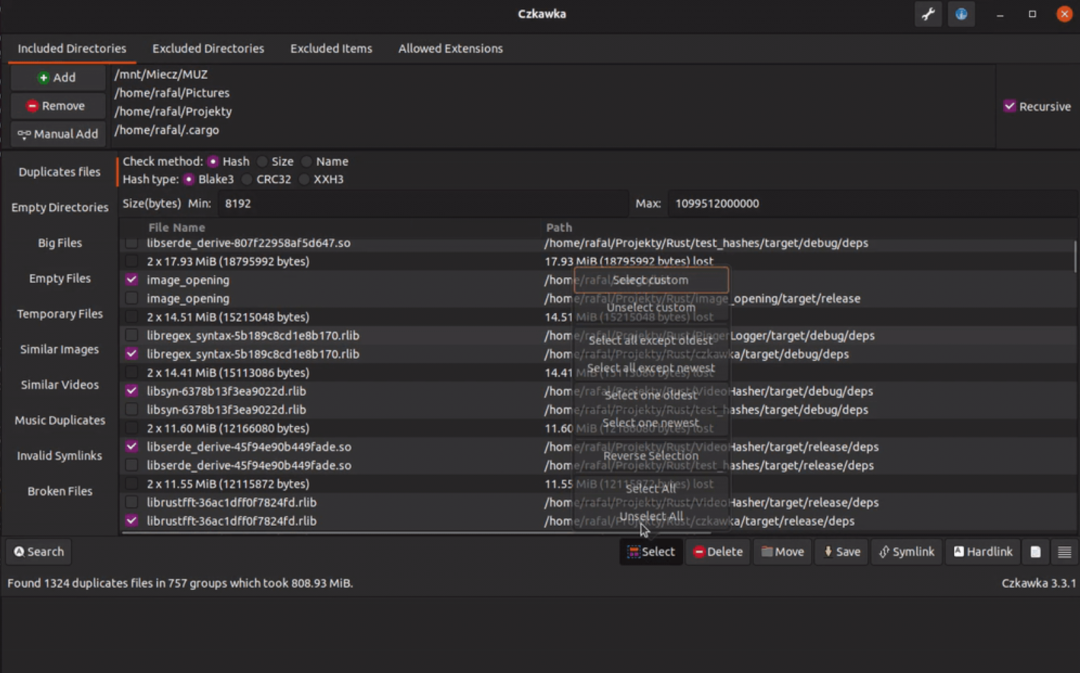The image size is (1080, 673).
Task: Open the Select popup menu button
Action: point(651,552)
